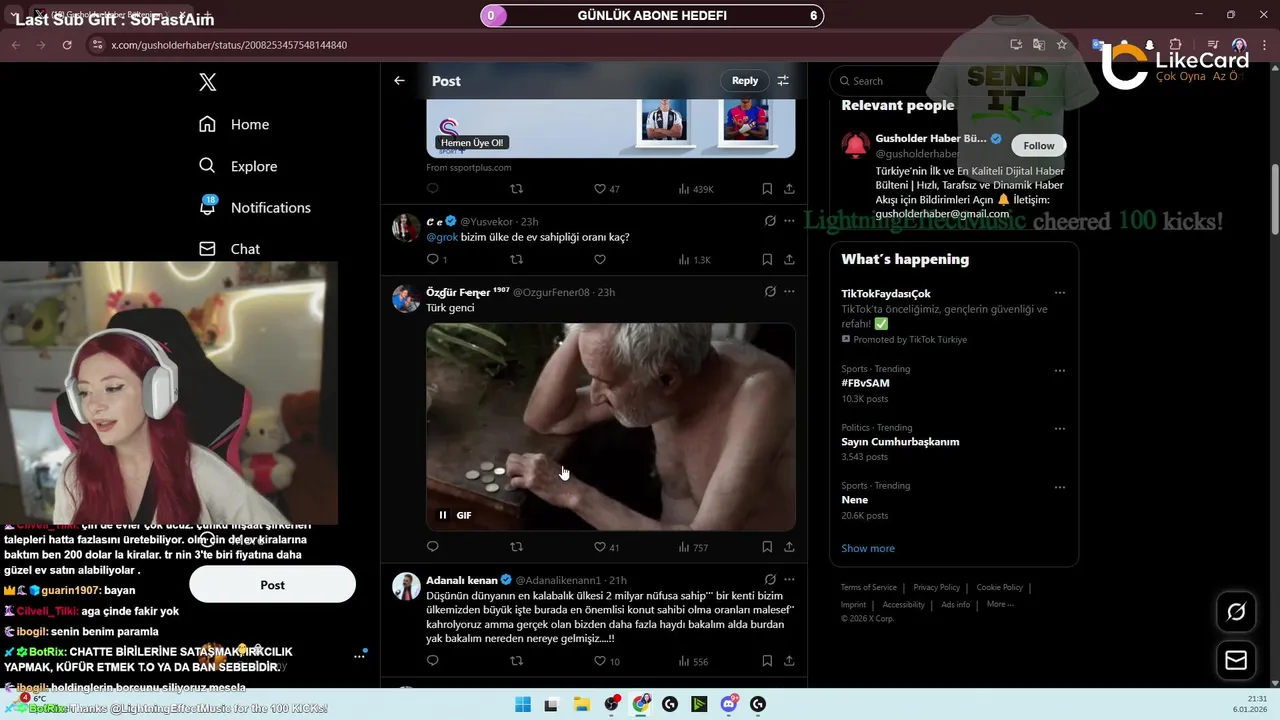Follow Gusholder Haber Bülteni

tap(1039, 146)
